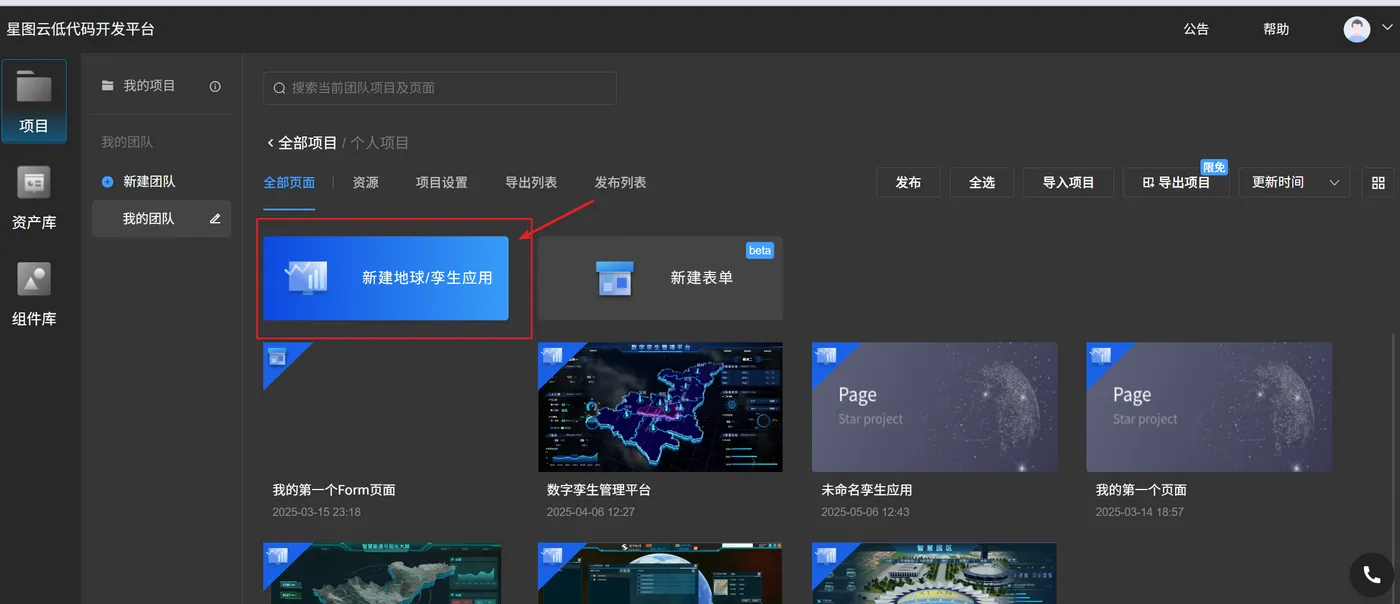Click the date 2025-05-06 12:43

pos(865,512)
